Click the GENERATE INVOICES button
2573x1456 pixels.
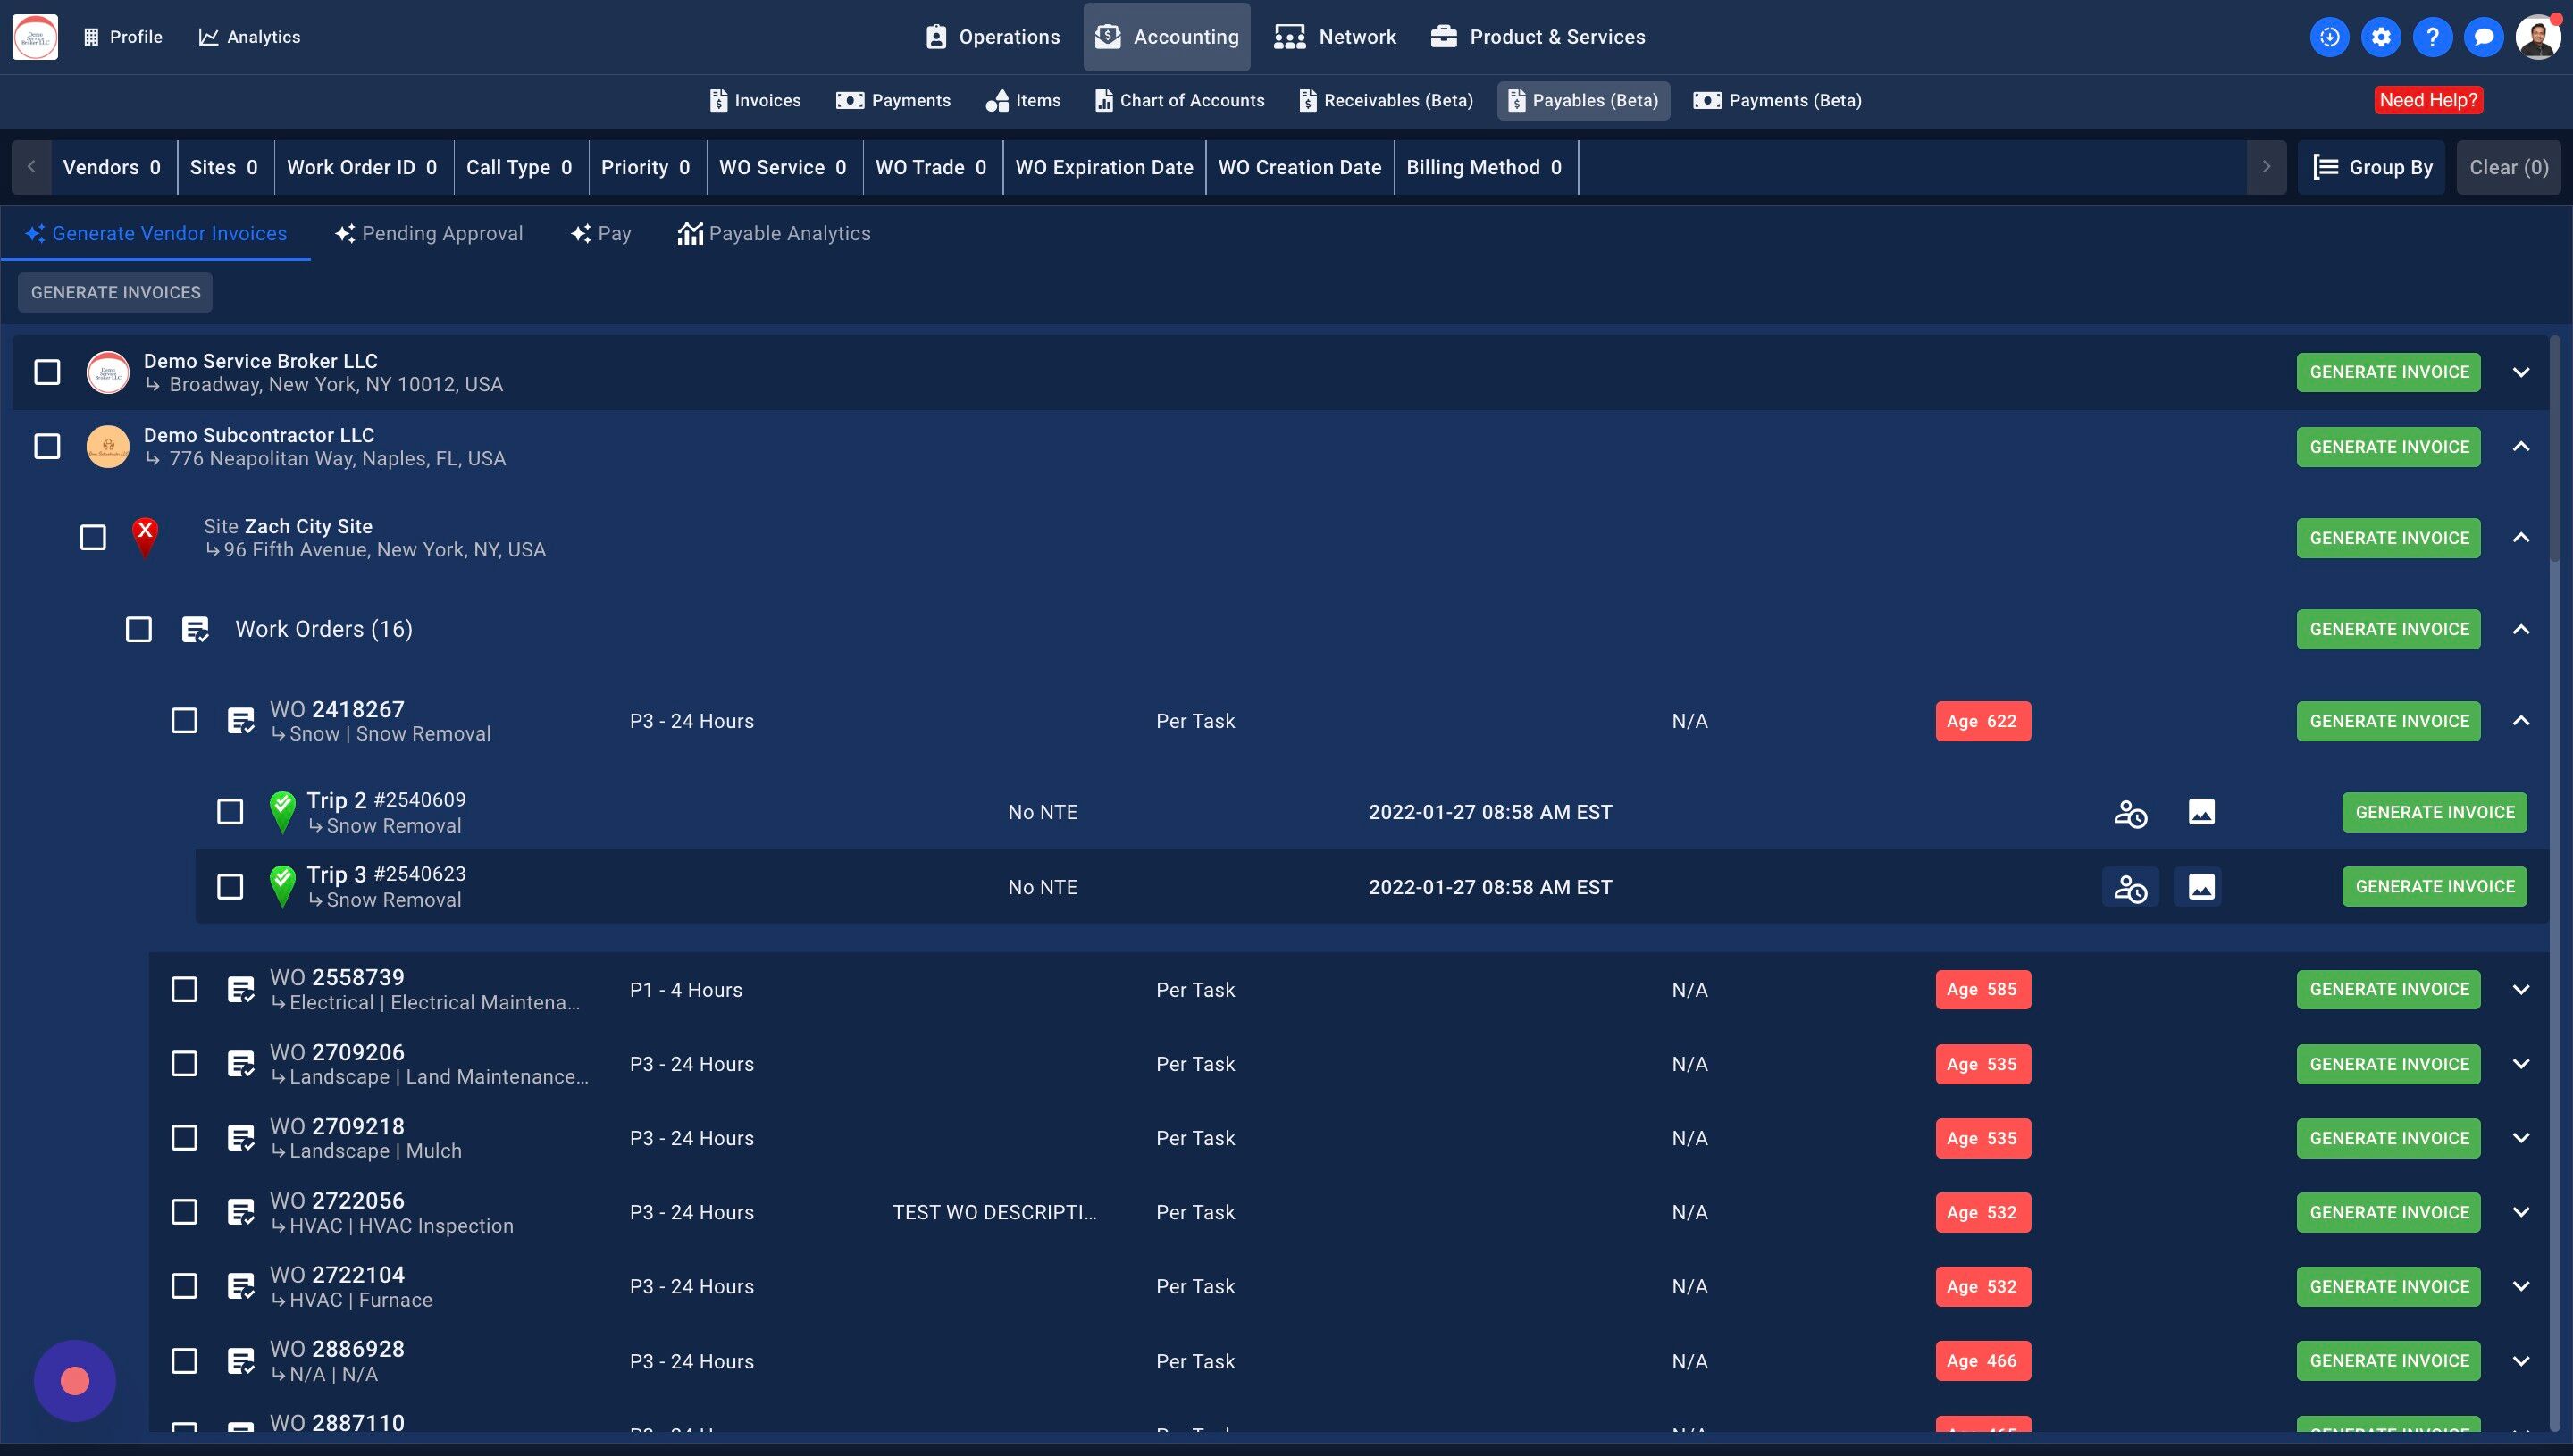click(115, 292)
